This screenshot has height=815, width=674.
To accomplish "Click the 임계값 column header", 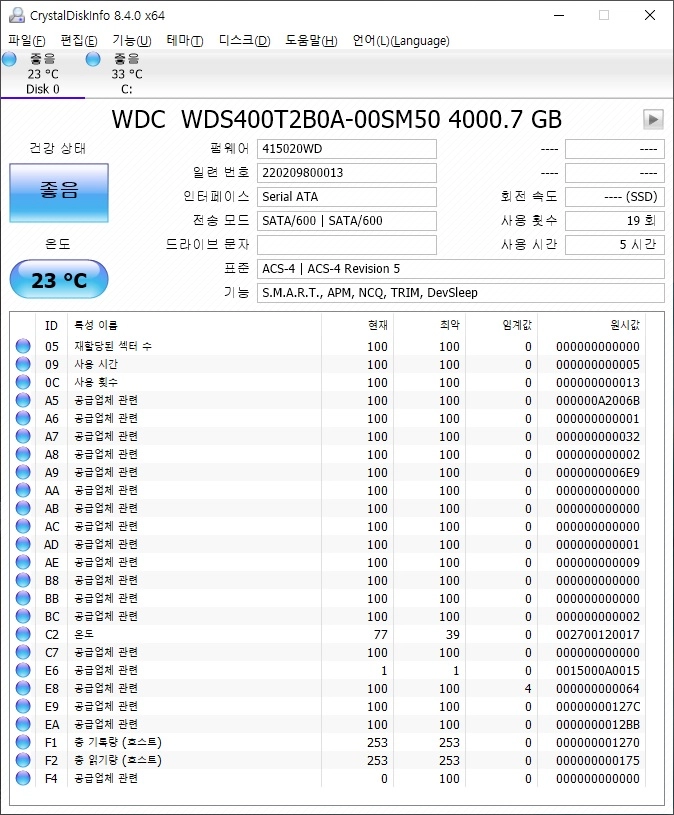I will (x=501, y=325).
